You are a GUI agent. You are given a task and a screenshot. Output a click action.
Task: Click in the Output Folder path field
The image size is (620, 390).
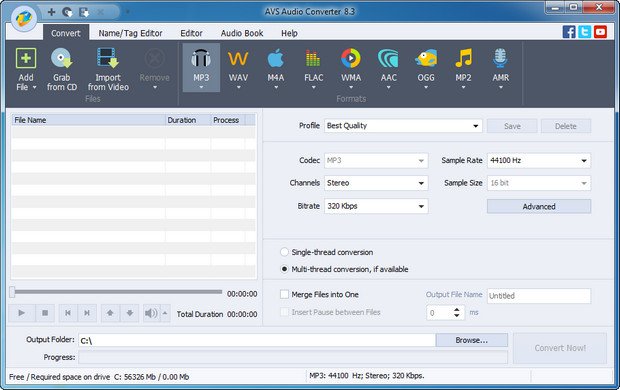pyautogui.click(x=257, y=340)
